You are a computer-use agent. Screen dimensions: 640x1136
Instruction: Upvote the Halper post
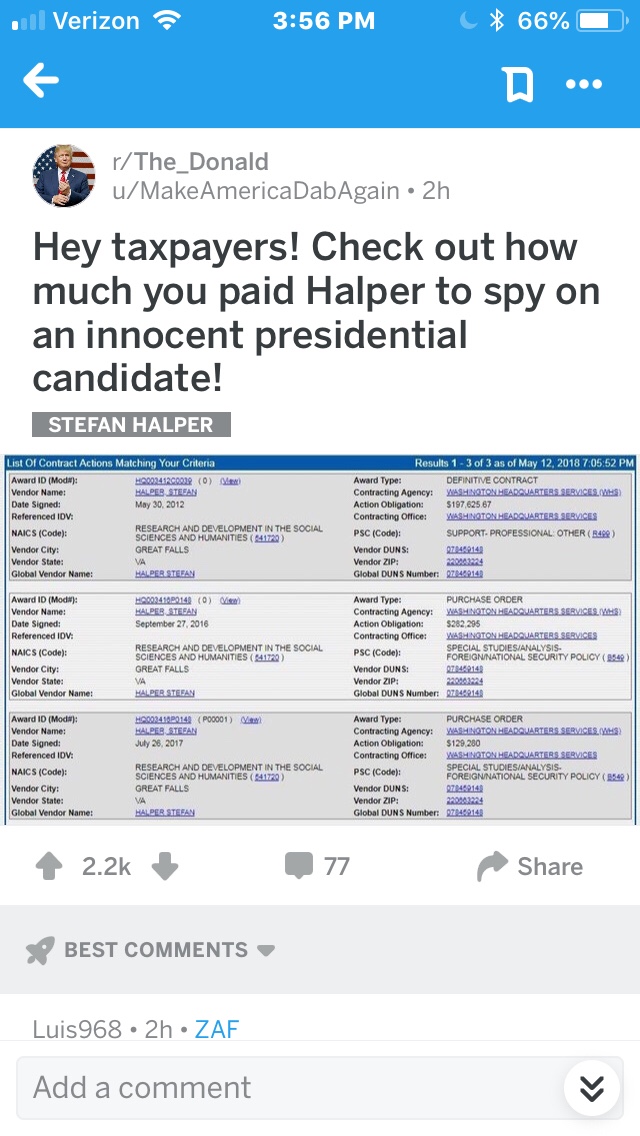(49, 866)
